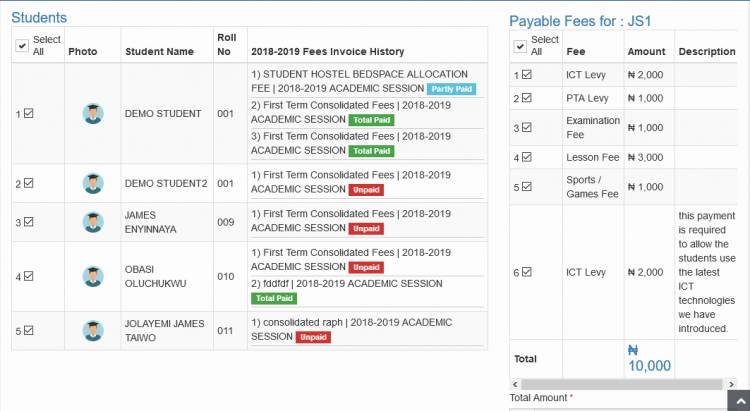Deselect student row 5 checkbox

[x=28, y=330]
